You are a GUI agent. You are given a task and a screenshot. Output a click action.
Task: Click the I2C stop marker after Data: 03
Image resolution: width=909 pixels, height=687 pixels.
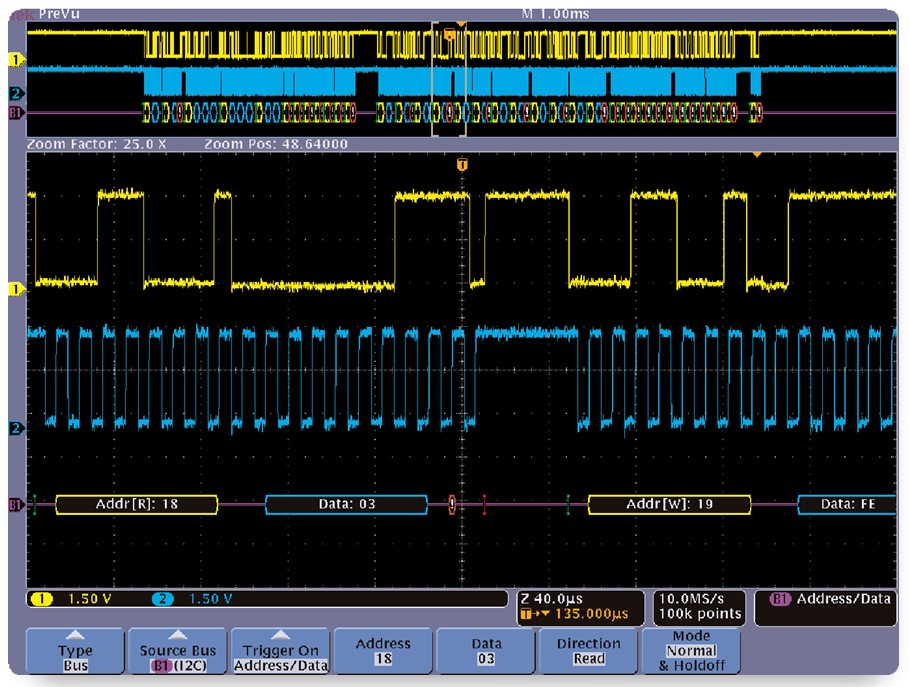coord(485,504)
